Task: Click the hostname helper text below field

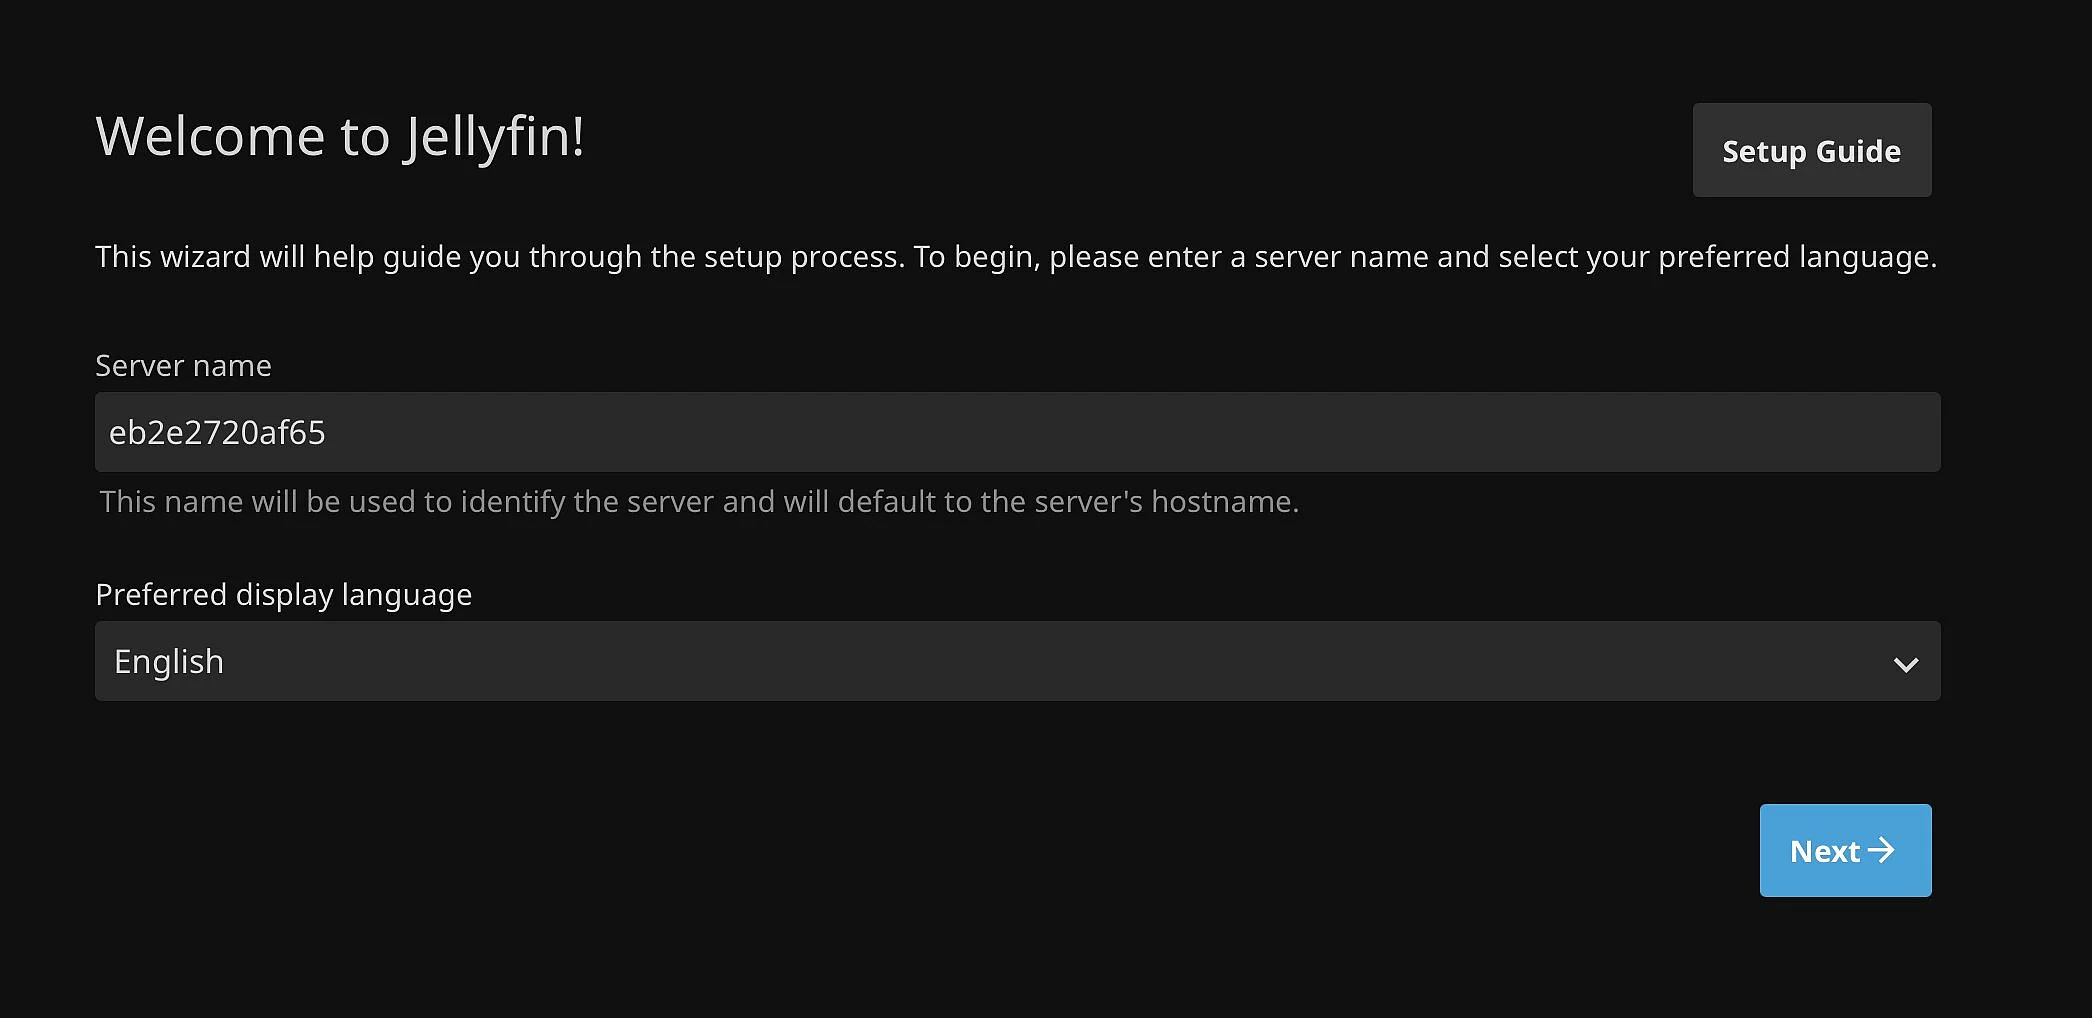Action: [x=699, y=501]
